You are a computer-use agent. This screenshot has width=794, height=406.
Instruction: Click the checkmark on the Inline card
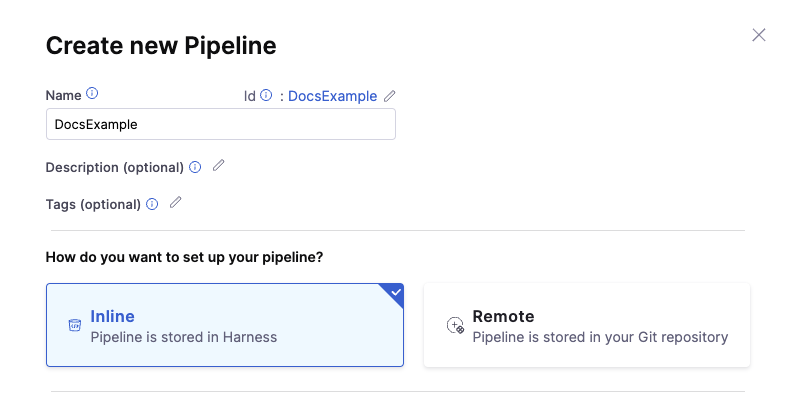[x=395, y=292]
